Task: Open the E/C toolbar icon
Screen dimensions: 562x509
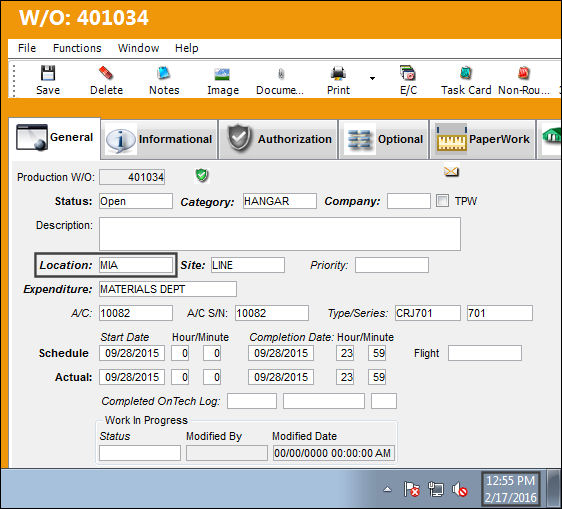Action: 408,73
